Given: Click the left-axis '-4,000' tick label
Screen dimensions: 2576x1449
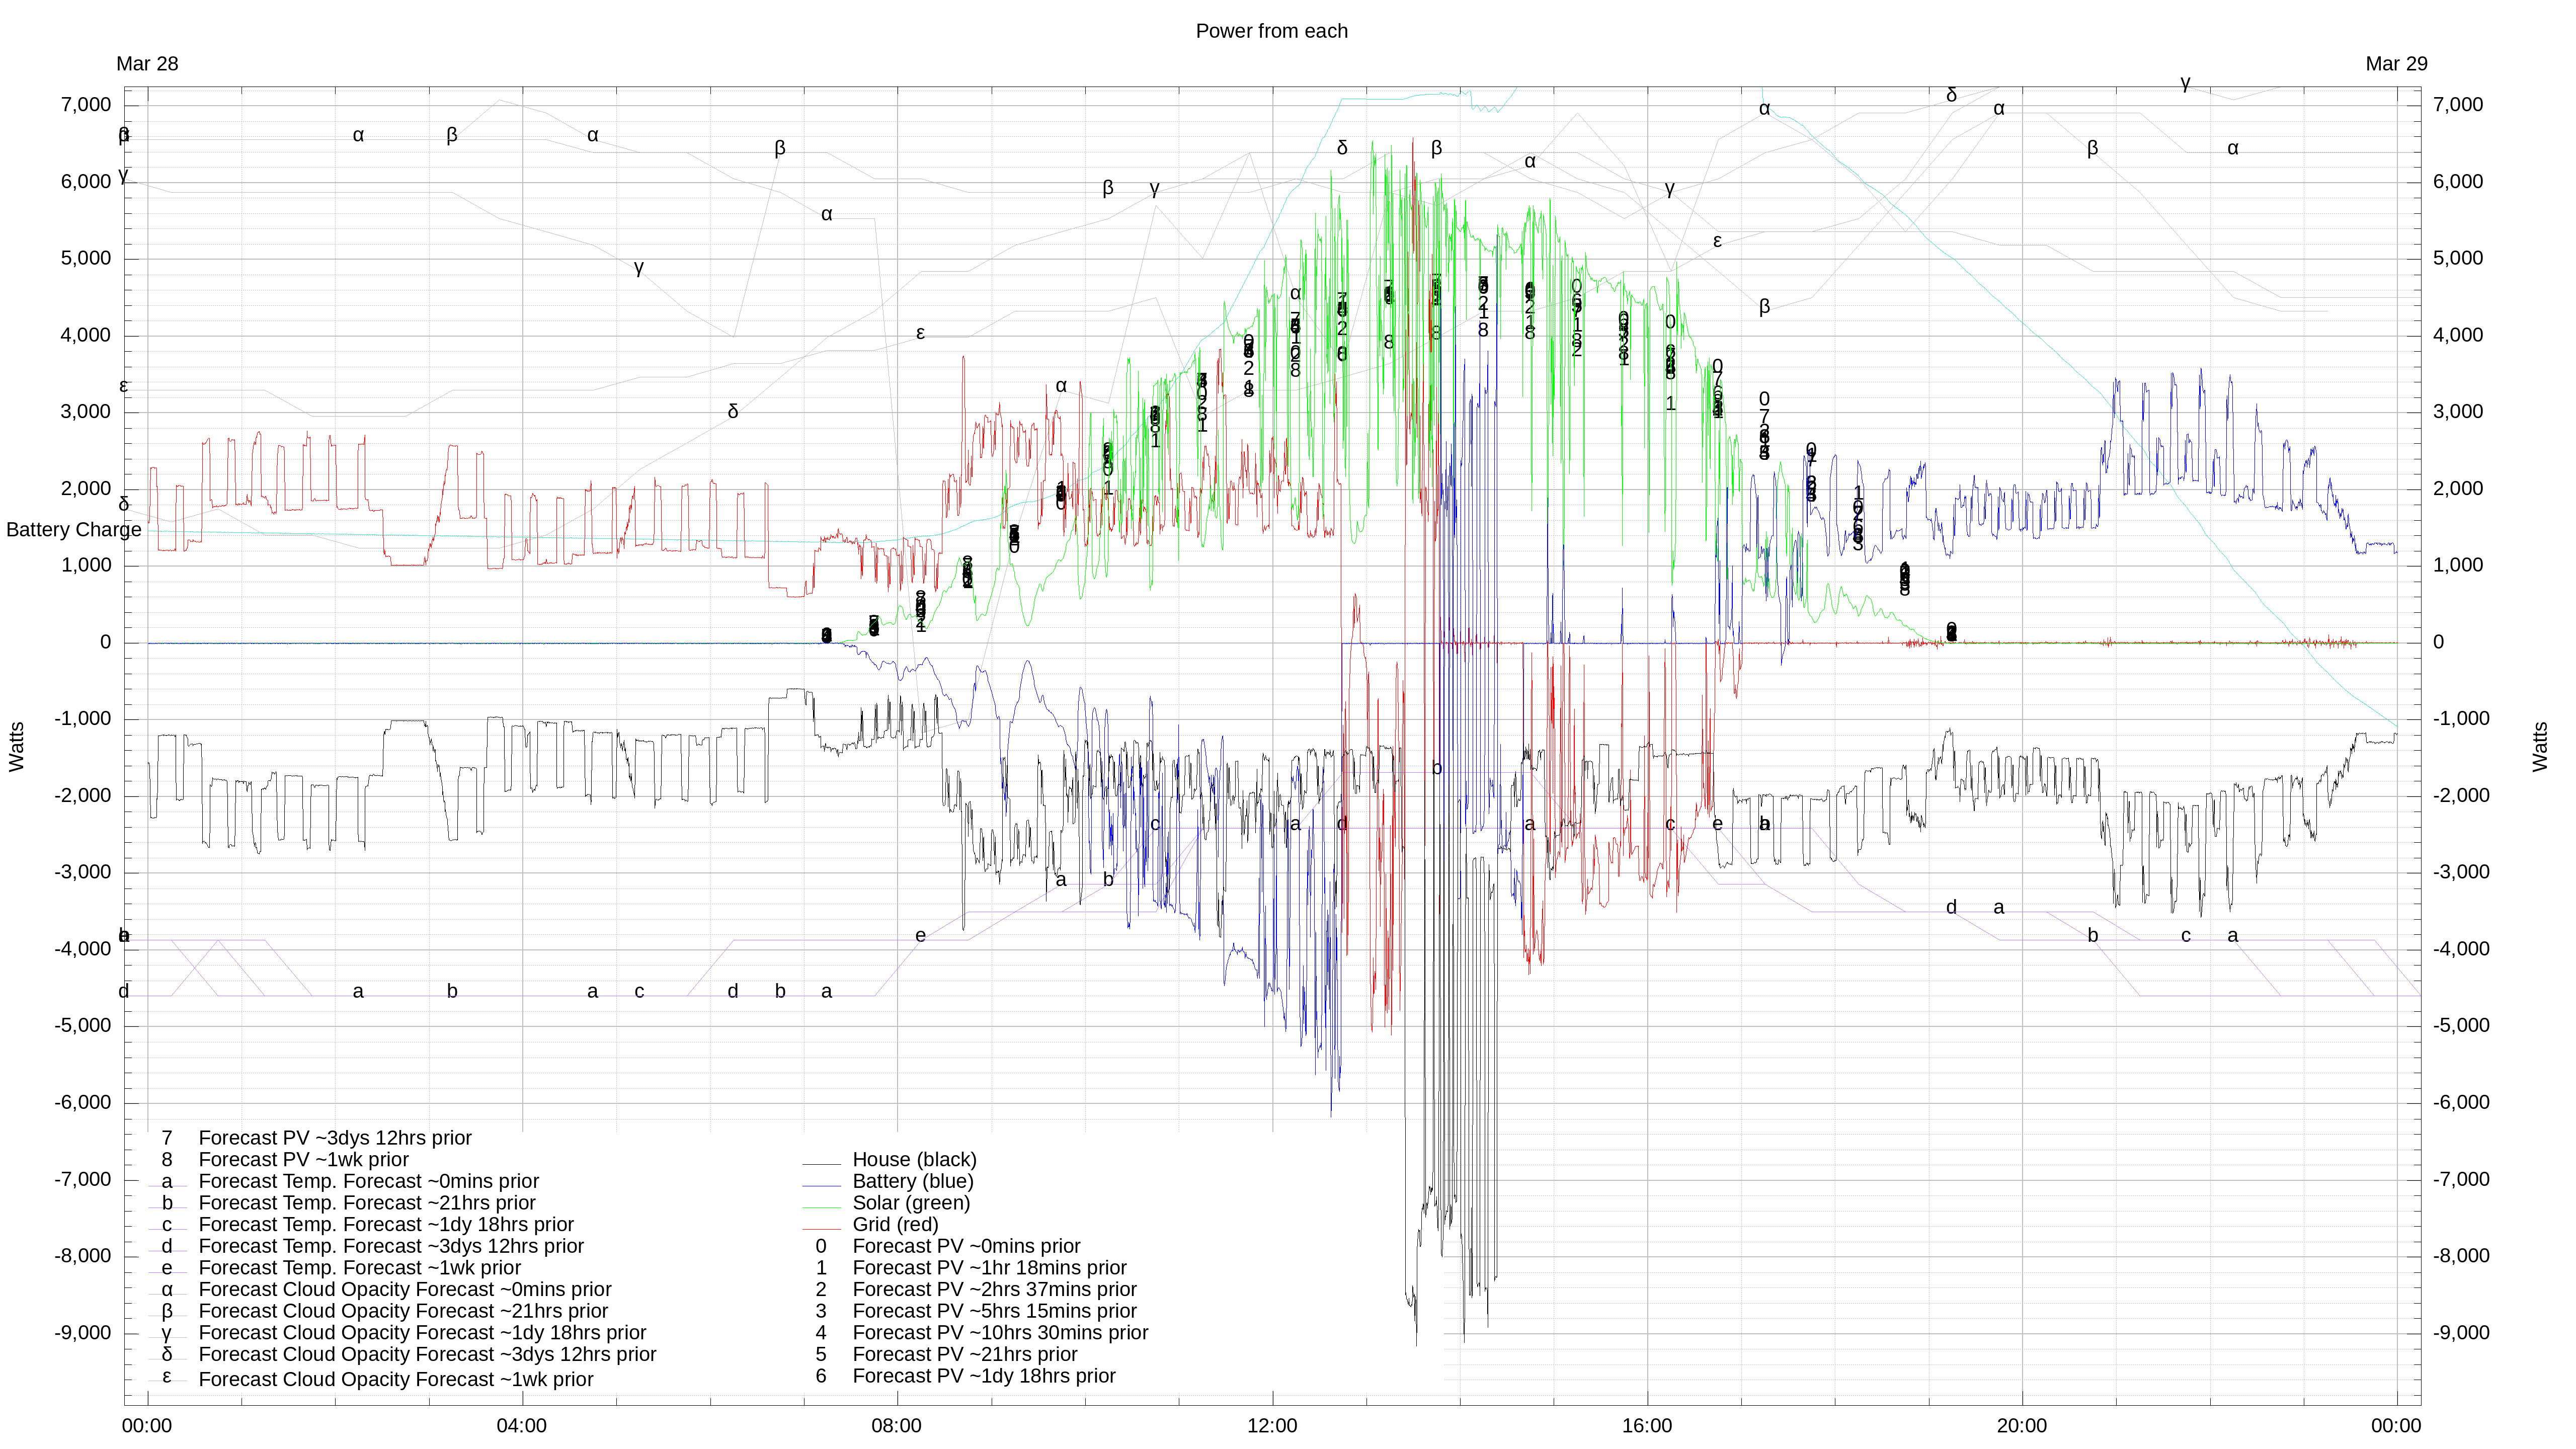Looking at the screenshot, I should pyautogui.click(x=83, y=949).
